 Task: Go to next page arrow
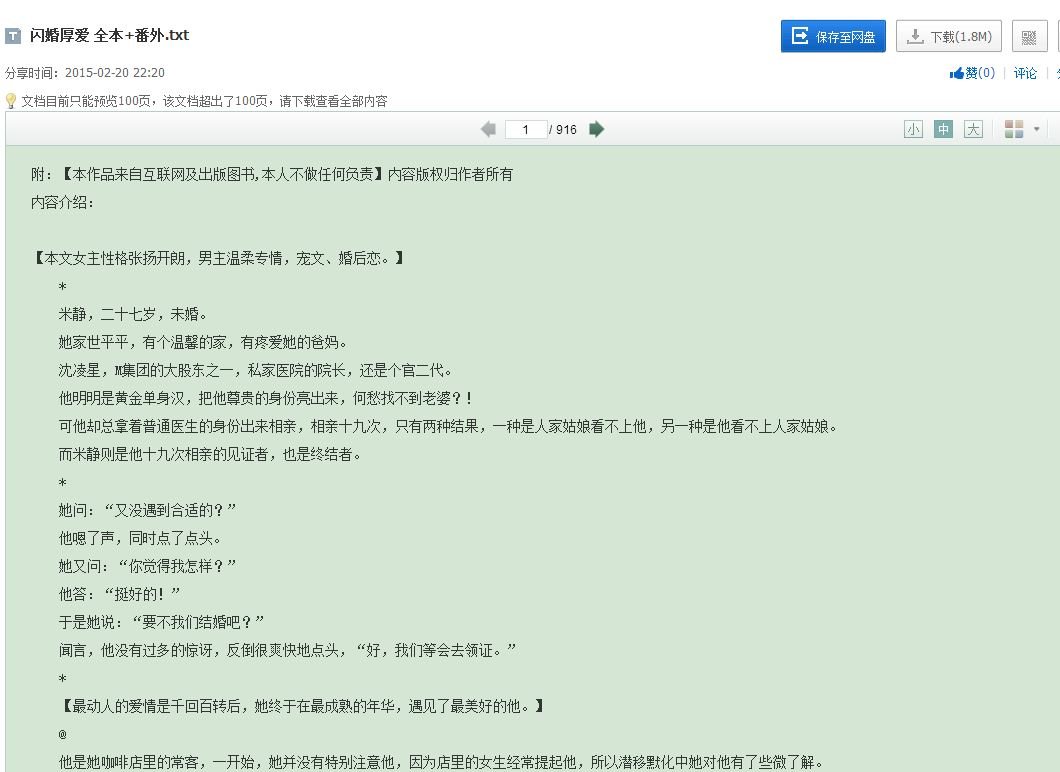click(596, 129)
